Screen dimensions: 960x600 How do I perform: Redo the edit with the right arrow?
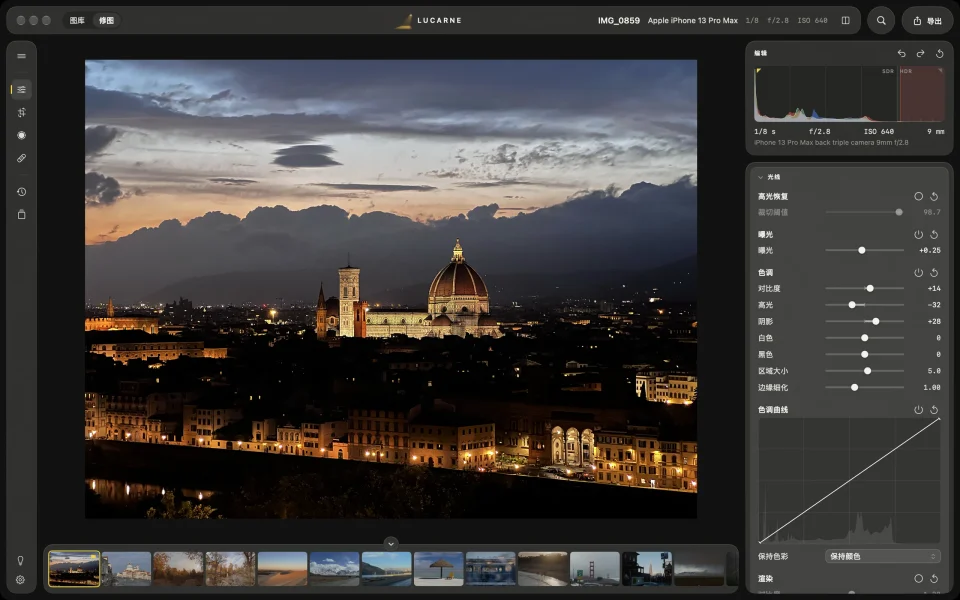(920, 53)
